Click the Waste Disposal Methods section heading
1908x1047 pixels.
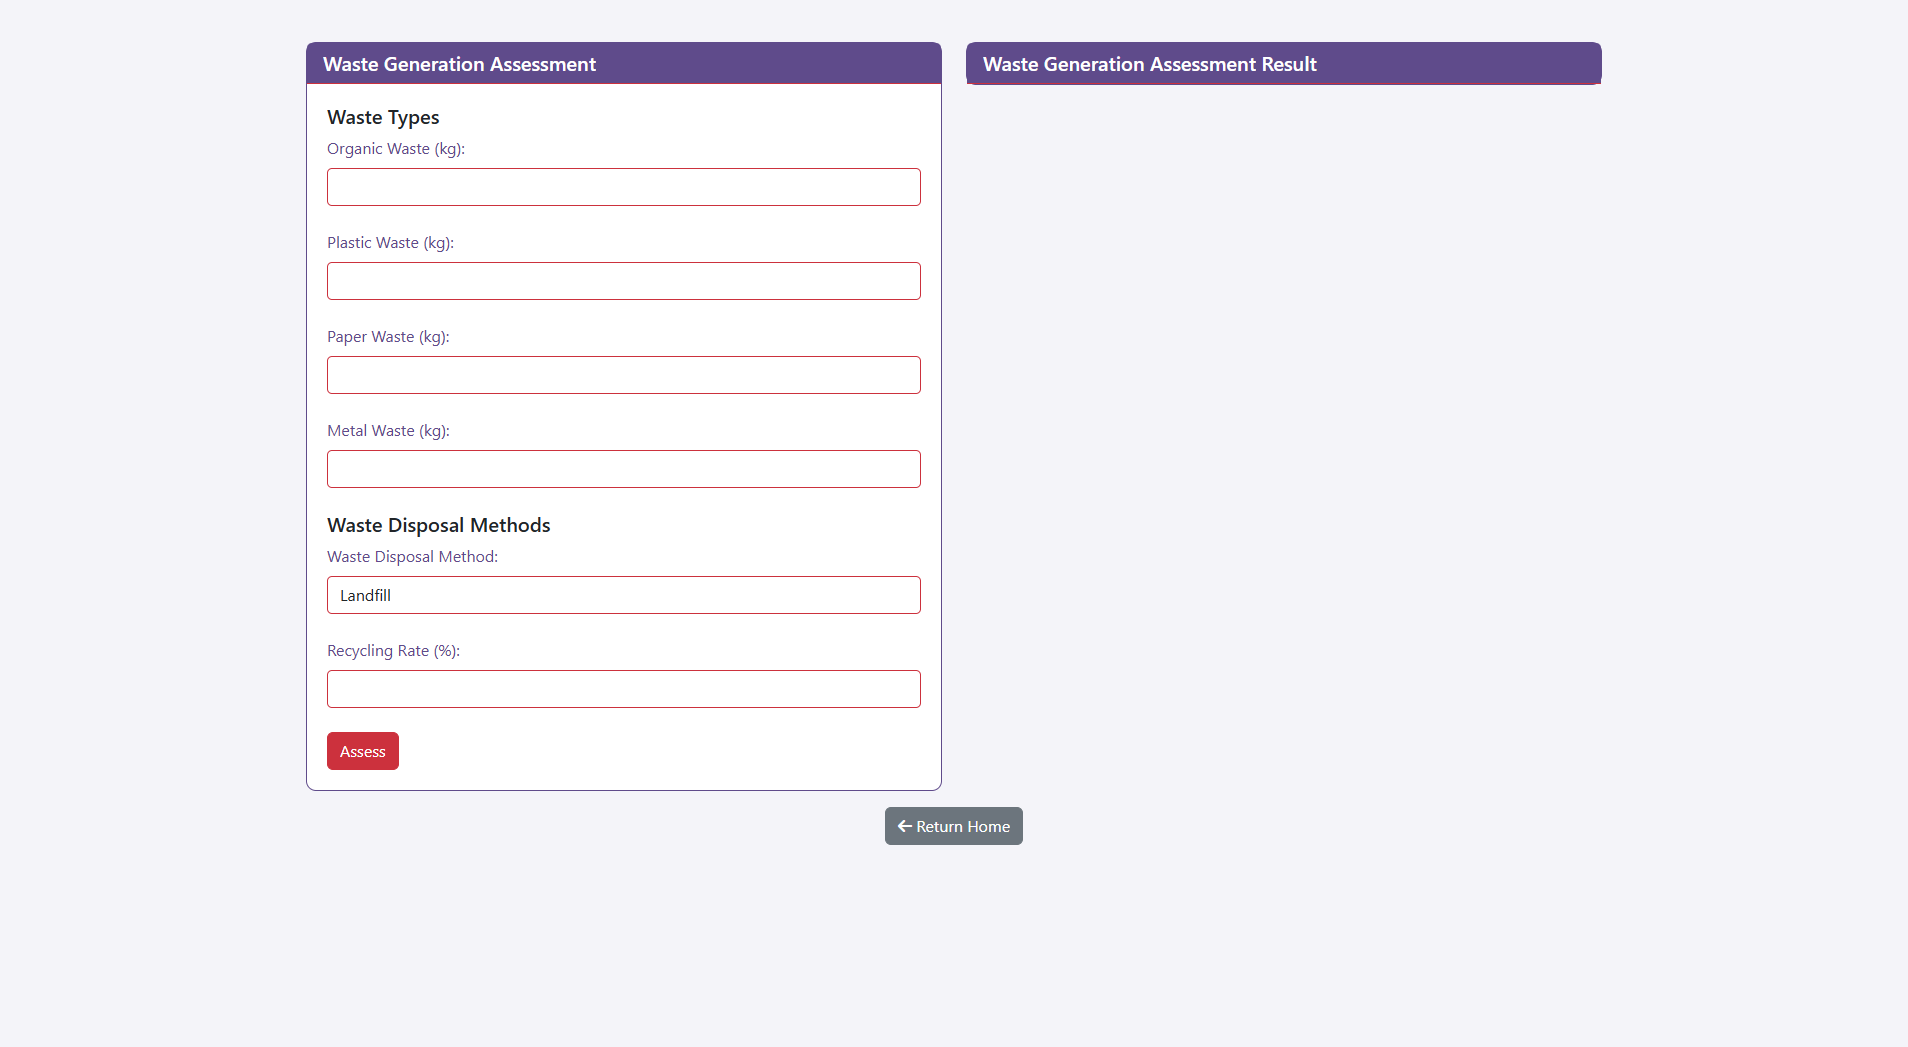coord(438,525)
